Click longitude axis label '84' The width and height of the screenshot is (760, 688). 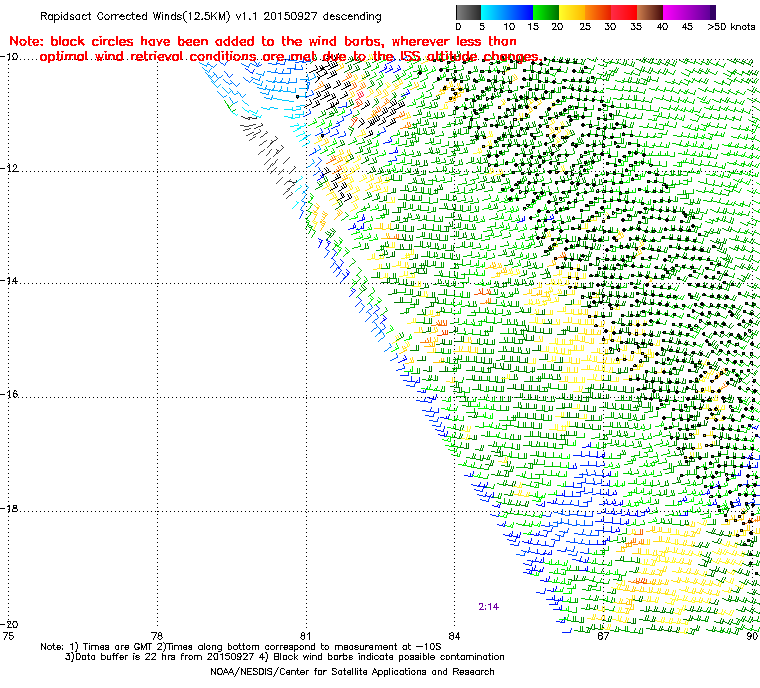(x=454, y=636)
